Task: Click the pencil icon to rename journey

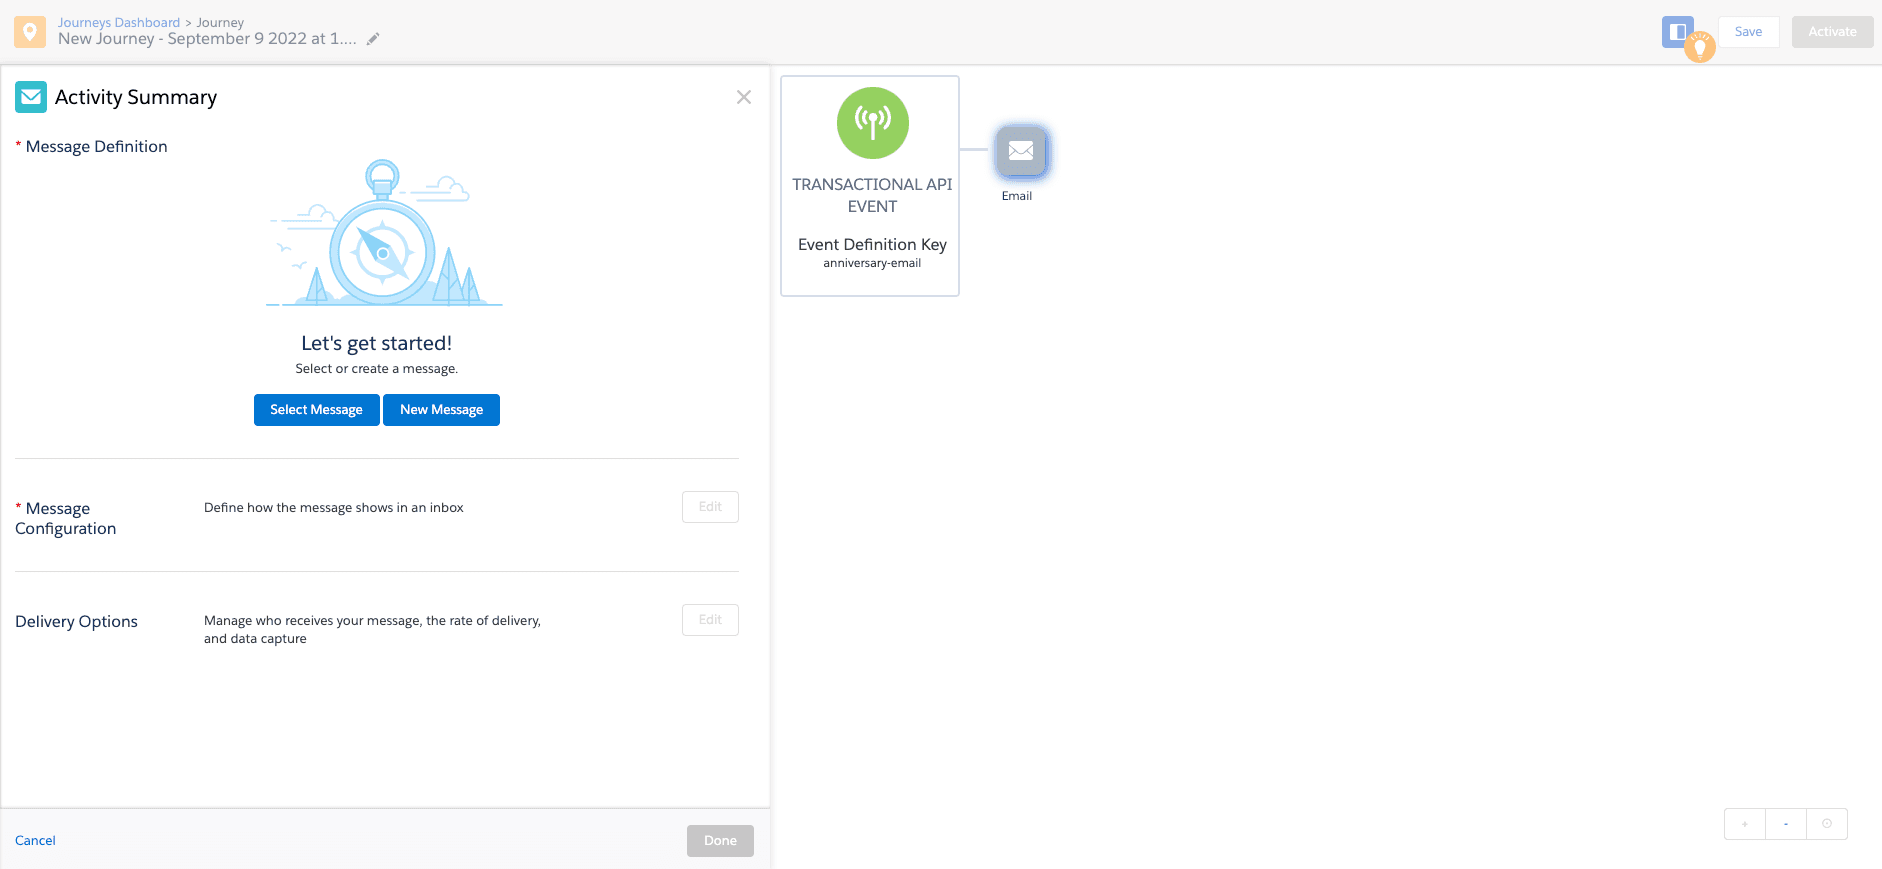Action: [373, 39]
